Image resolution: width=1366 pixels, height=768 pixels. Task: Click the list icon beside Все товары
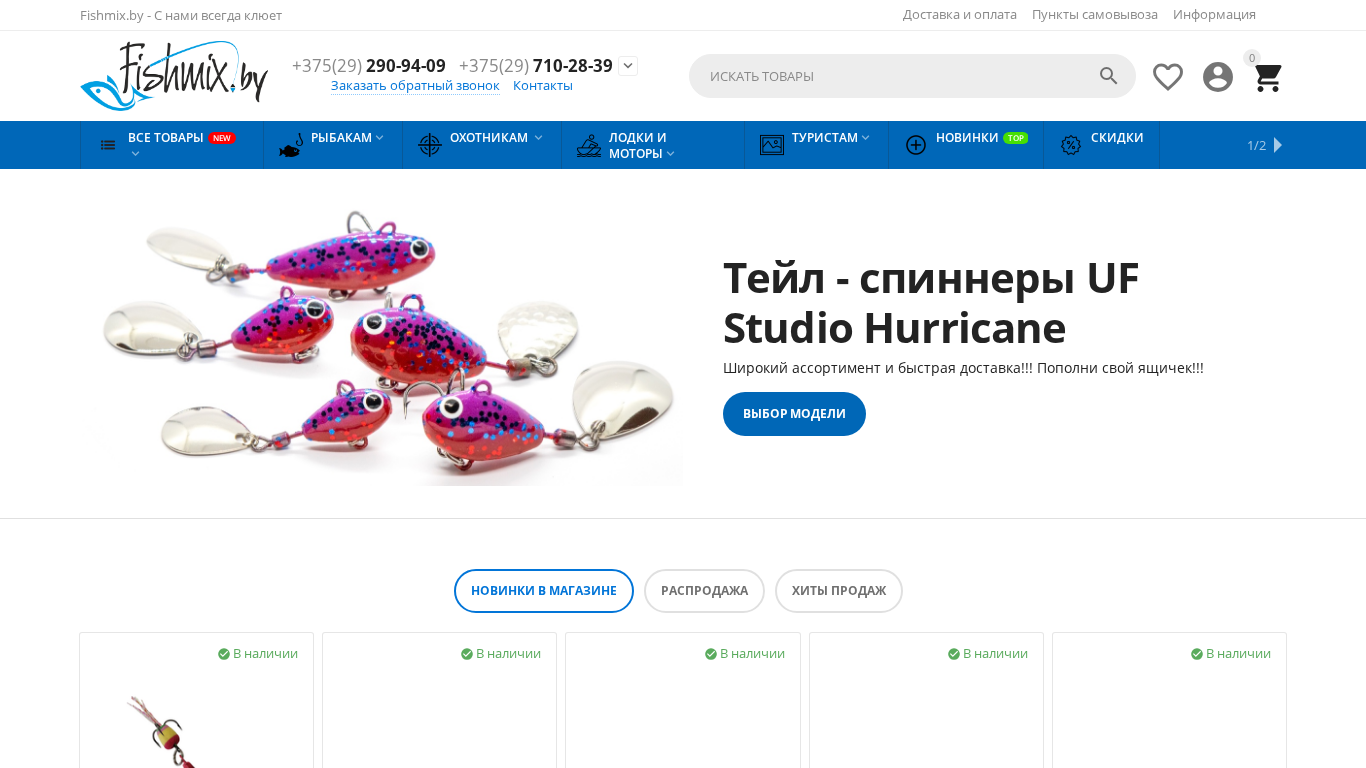(108, 145)
